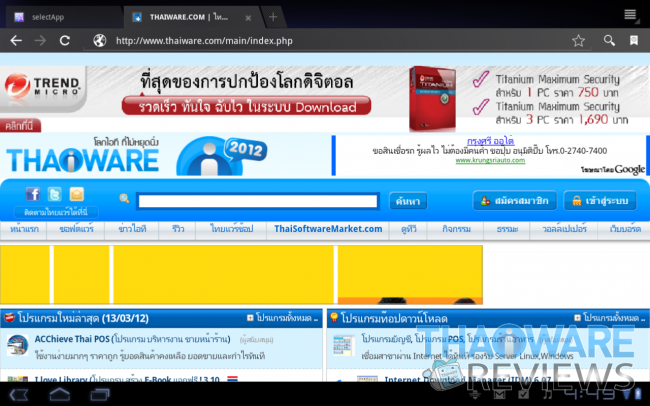The height and width of the screenshot is (406, 650).
Task: Tap the Android home button
Action: 59,394
